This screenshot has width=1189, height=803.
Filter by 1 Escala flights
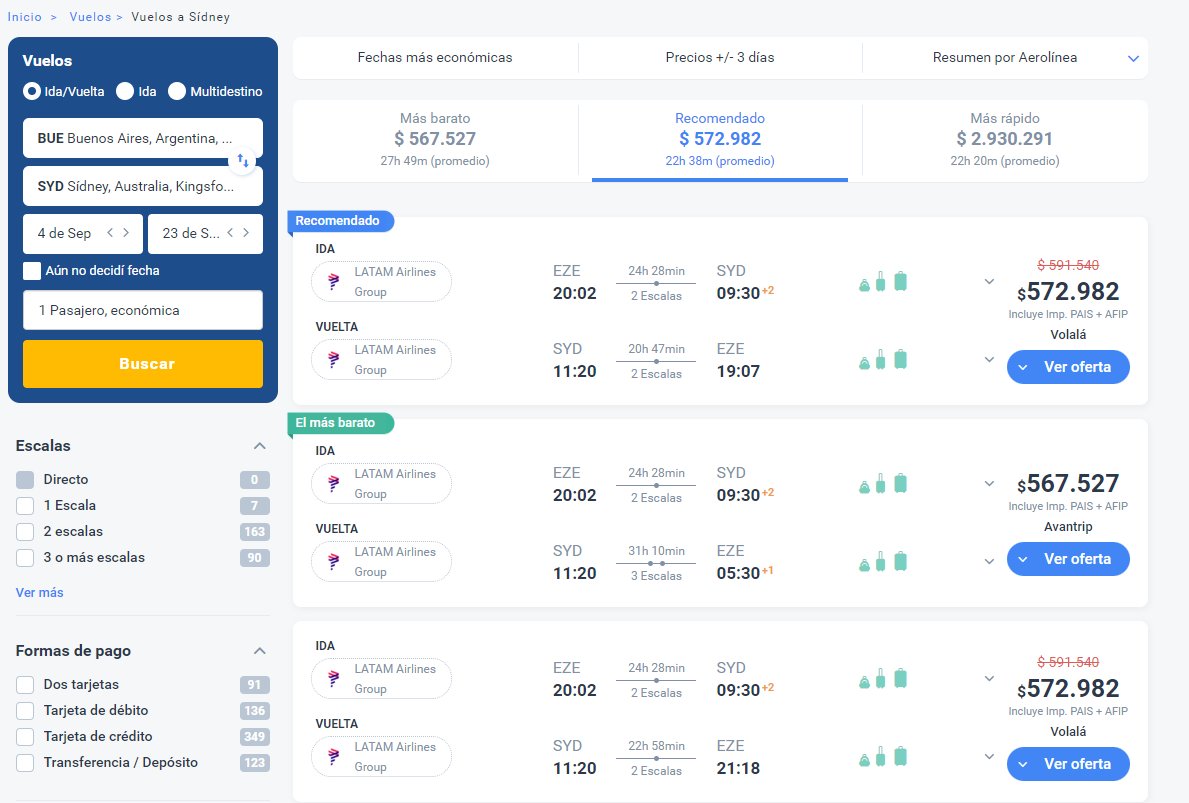pyautogui.click(x=25, y=506)
